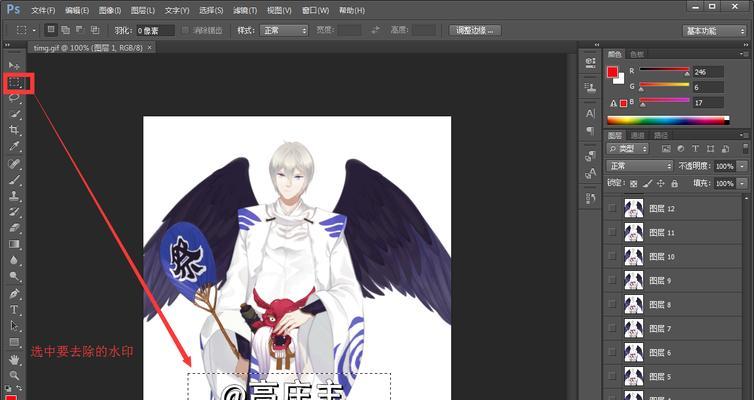Viewport: 754px width, 400px height.
Task: Show layer 图层 10 via visibility box
Action: pos(612,256)
